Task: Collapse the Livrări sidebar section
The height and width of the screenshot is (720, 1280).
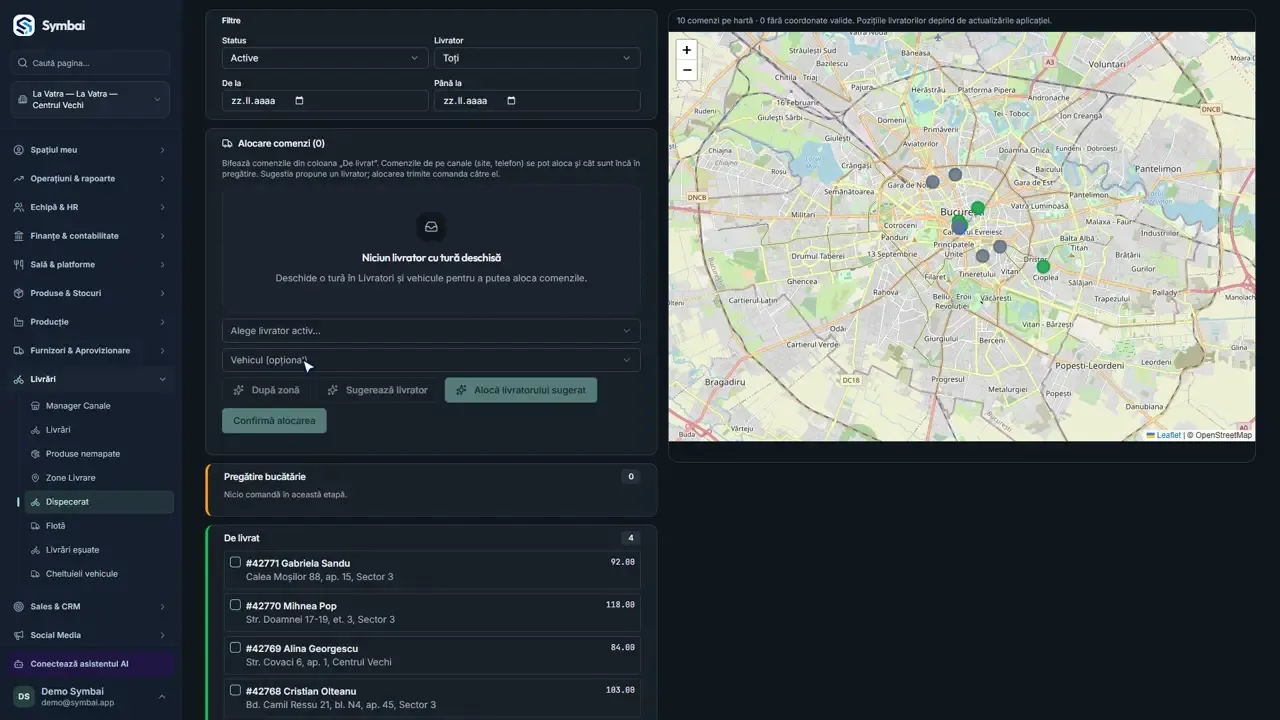Action: pyautogui.click(x=91, y=380)
